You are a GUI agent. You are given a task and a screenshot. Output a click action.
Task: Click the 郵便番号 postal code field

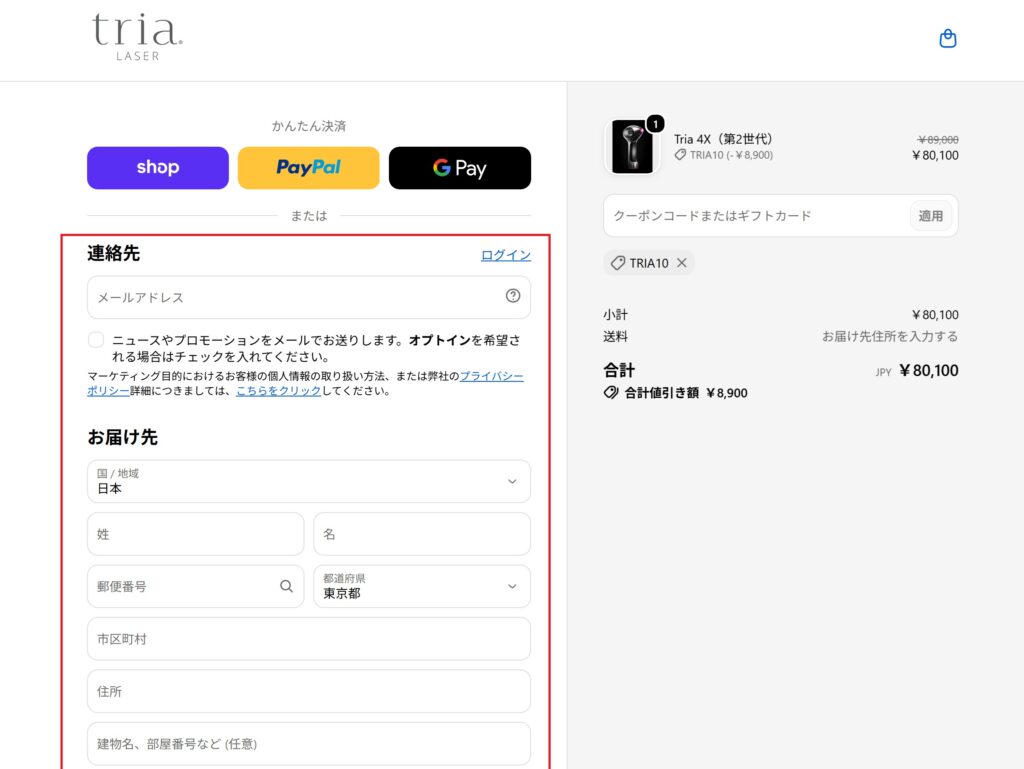195,586
